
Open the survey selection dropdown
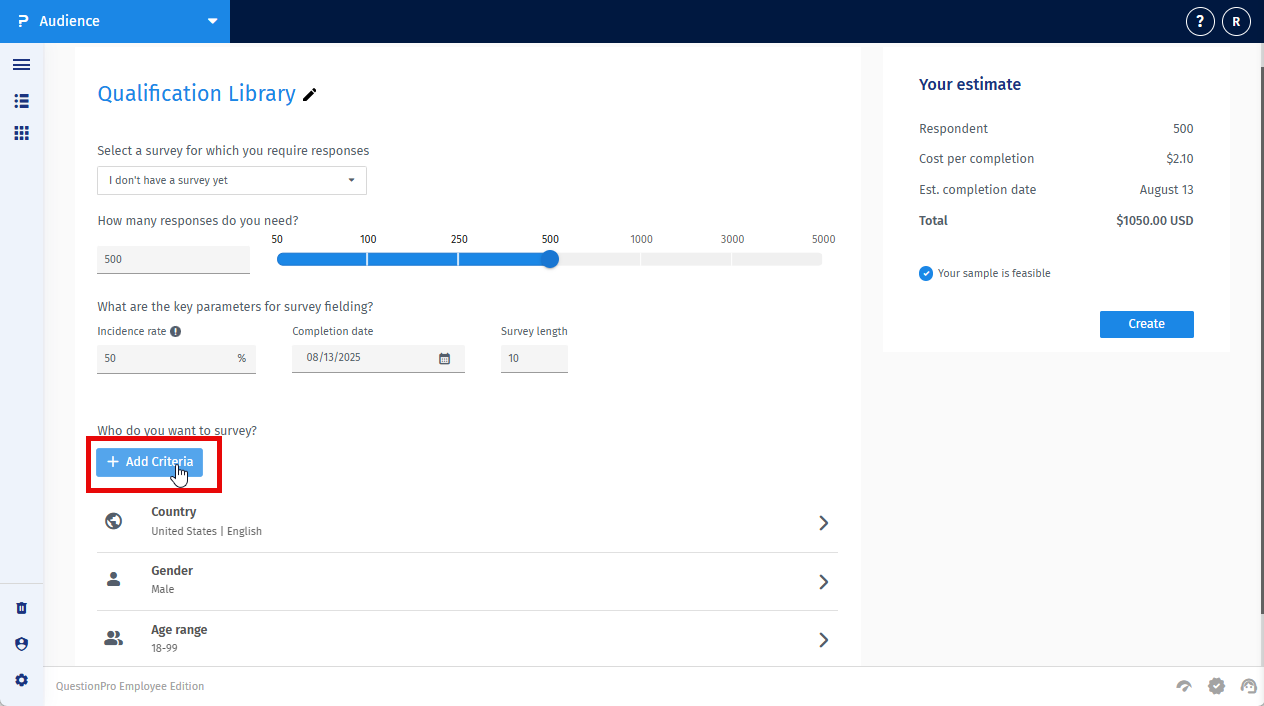pyautogui.click(x=231, y=181)
